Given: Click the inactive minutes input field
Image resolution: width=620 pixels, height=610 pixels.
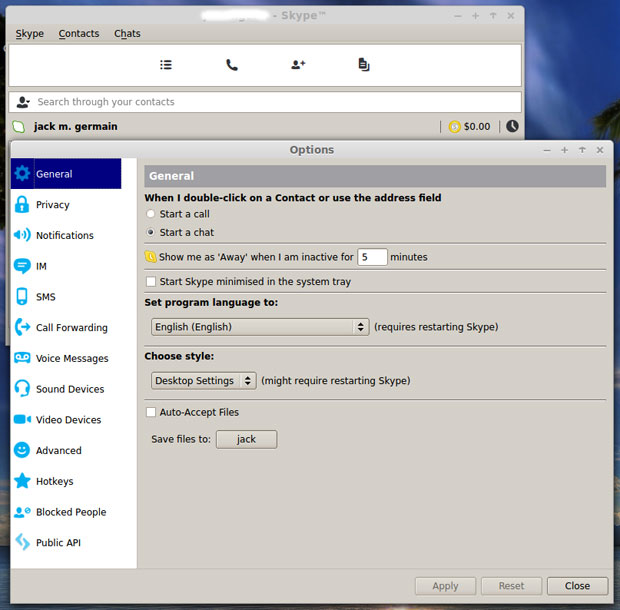Looking at the screenshot, I should (x=372, y=257).
